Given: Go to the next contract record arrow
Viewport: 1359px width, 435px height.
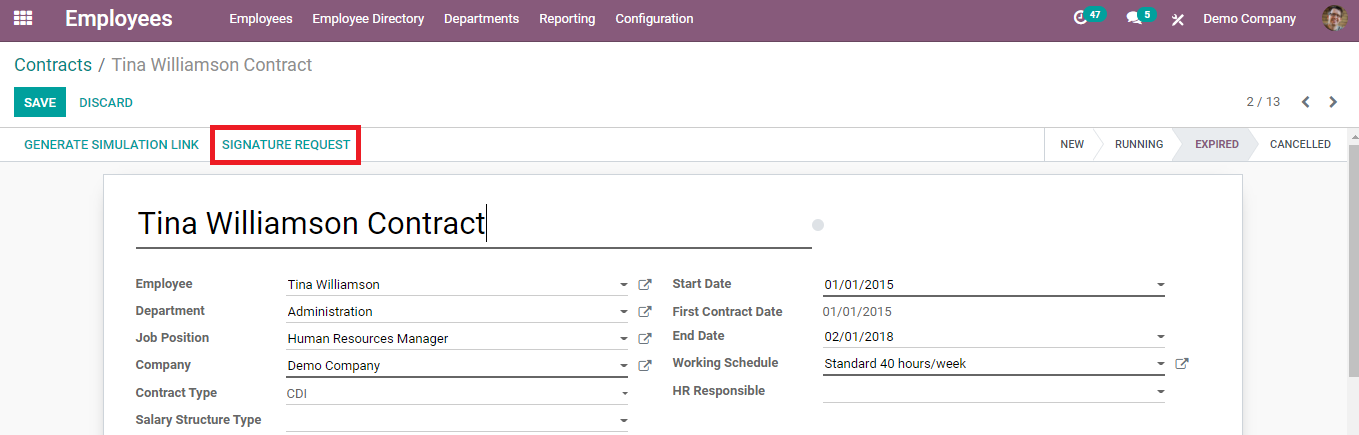Looking at the screenshot, I should pos(1333,102).
